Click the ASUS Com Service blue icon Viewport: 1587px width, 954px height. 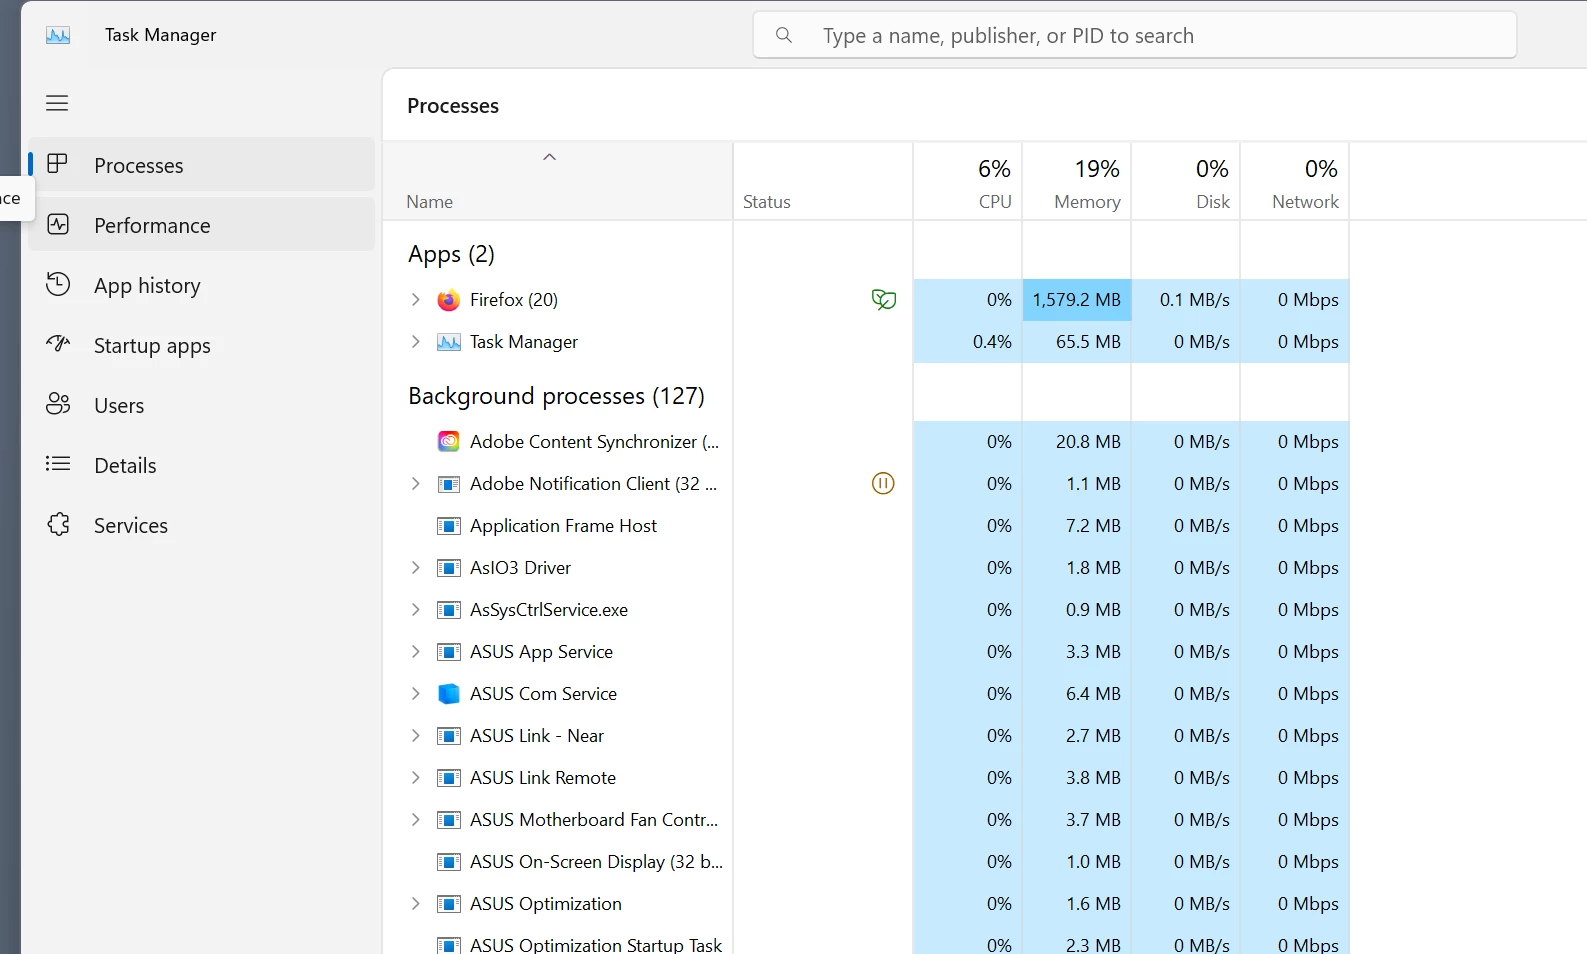[x=449, y=694]
